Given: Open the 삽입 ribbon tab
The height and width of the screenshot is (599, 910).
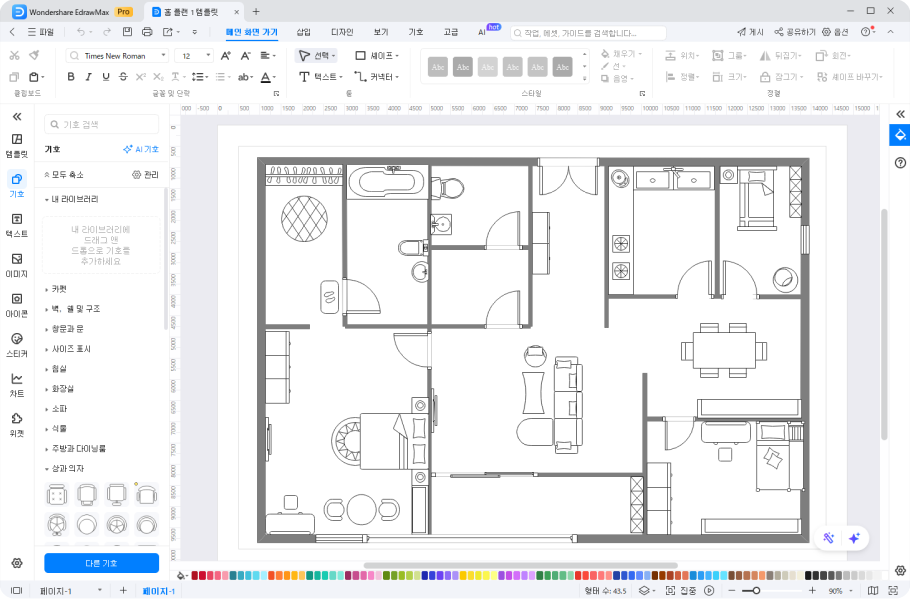Looking at the screenshot, I should pyautogui.click(x=303, y=31).
